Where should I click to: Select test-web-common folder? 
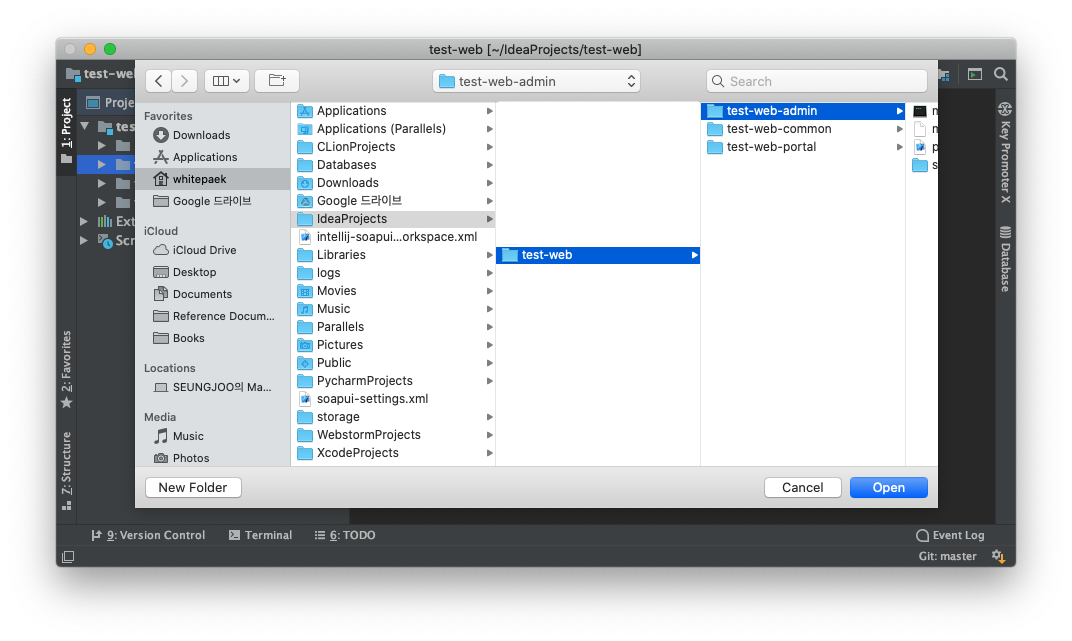(x=803, y=128)
